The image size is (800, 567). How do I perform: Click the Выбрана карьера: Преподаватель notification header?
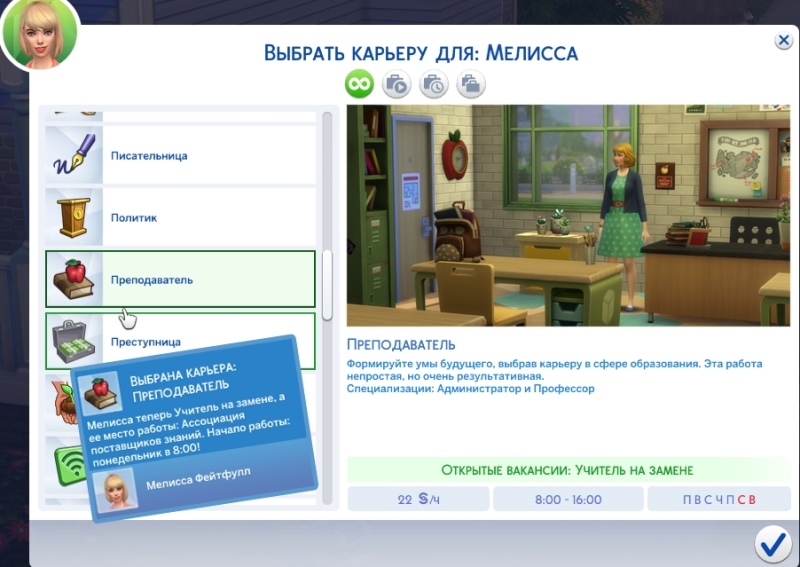click(x=183, y=381)
